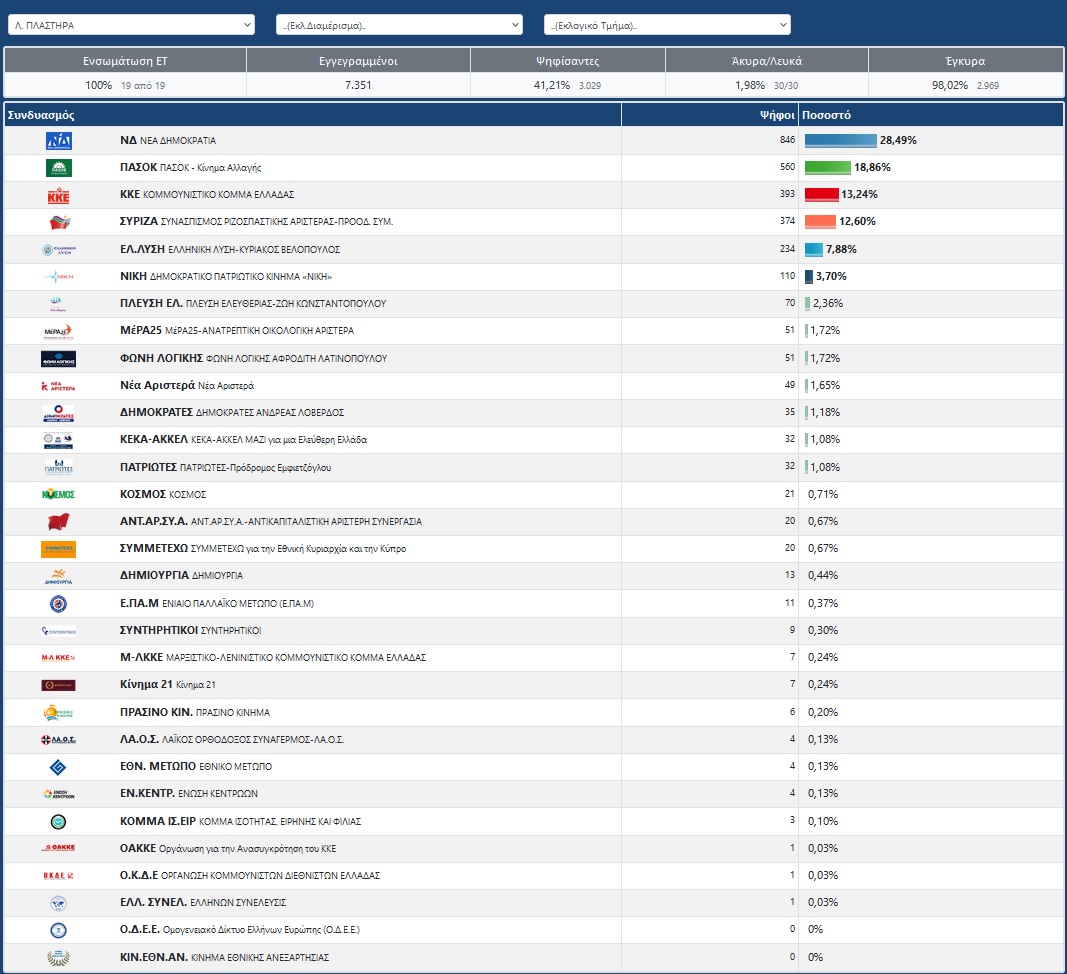Open the Εκλογικό Τμήμα dropdown

pos(668,25)
